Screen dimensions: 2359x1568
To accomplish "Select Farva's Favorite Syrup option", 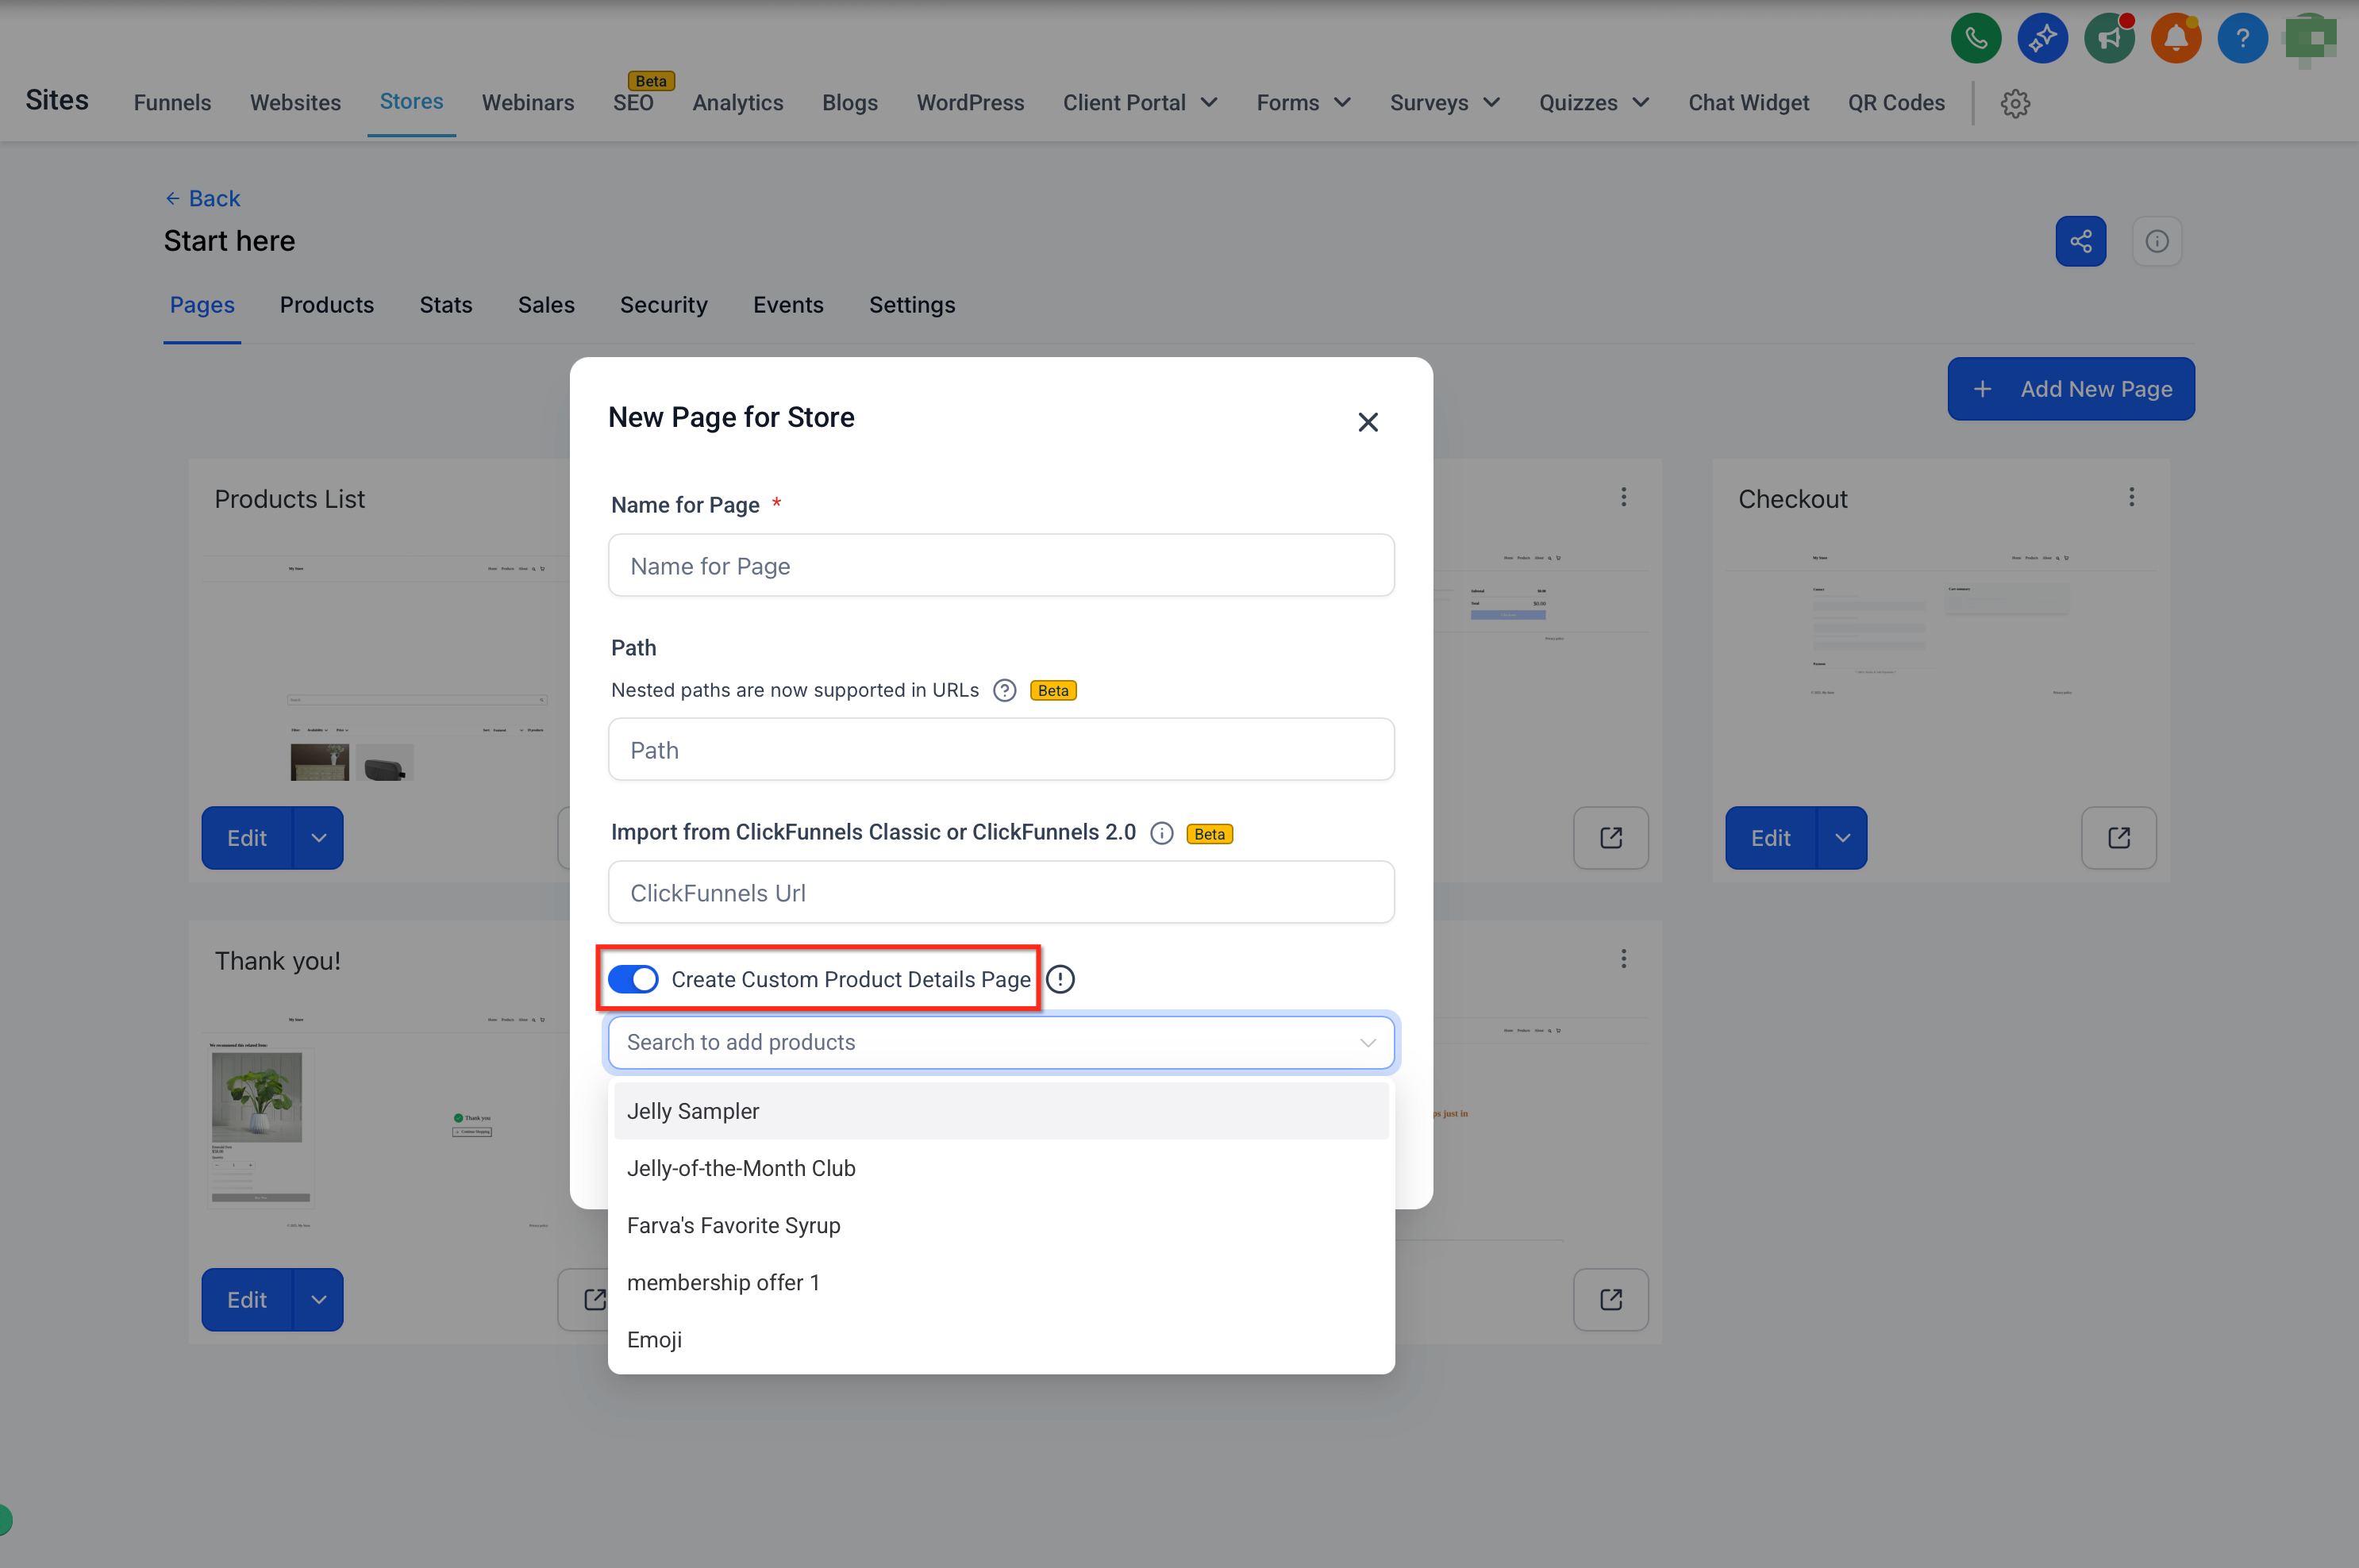I will [1001, 1225].
